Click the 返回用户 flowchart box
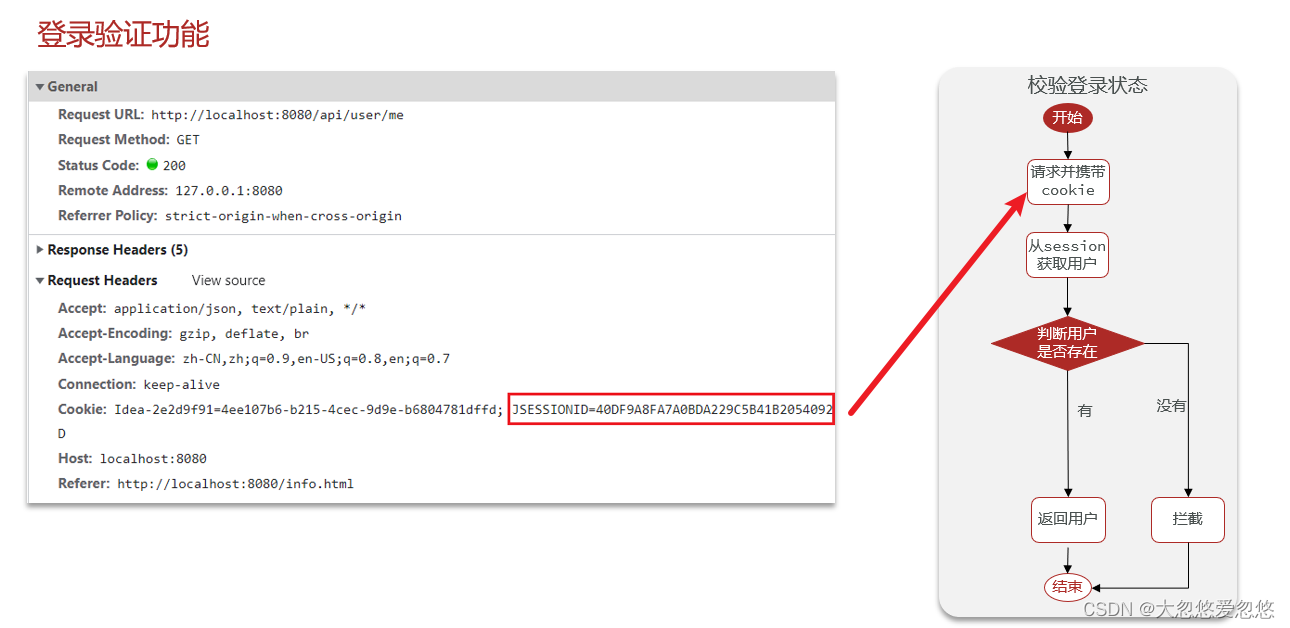The image size is (1290, 628). 1068,519
